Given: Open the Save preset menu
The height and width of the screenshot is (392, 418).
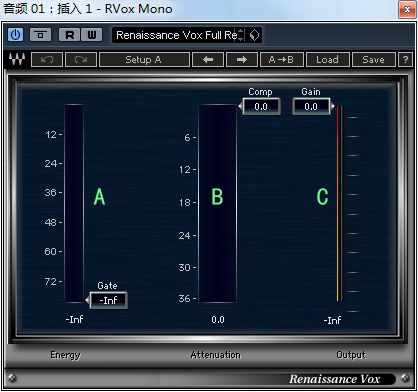Looking at the screenshot, I should tap(374, 60).
